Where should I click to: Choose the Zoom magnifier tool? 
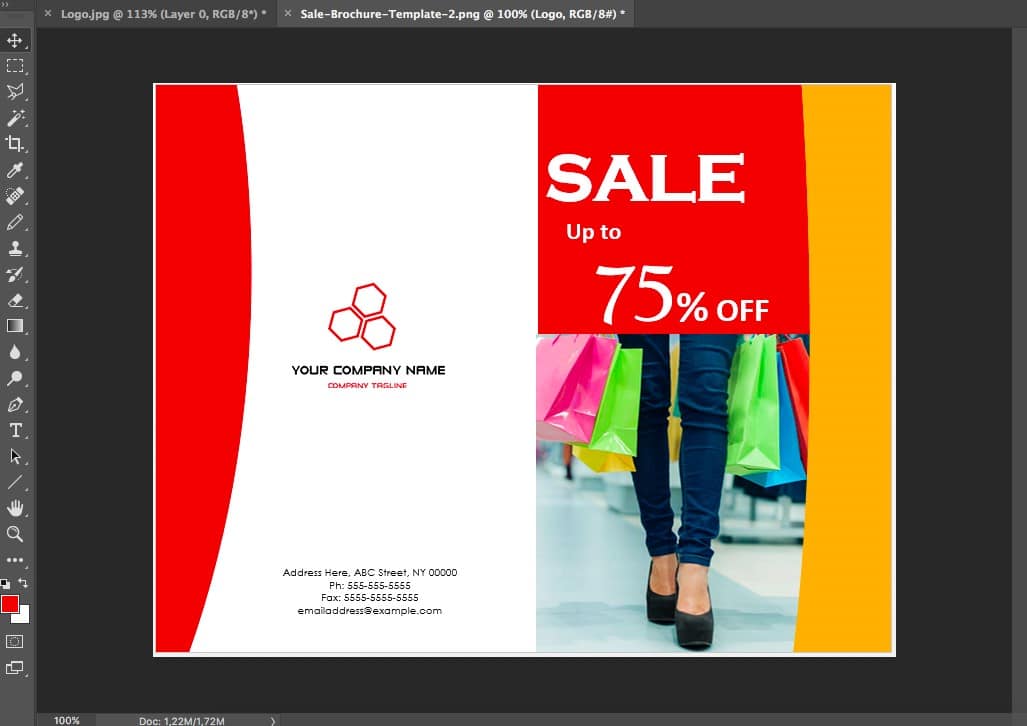[x=15, y=534]
